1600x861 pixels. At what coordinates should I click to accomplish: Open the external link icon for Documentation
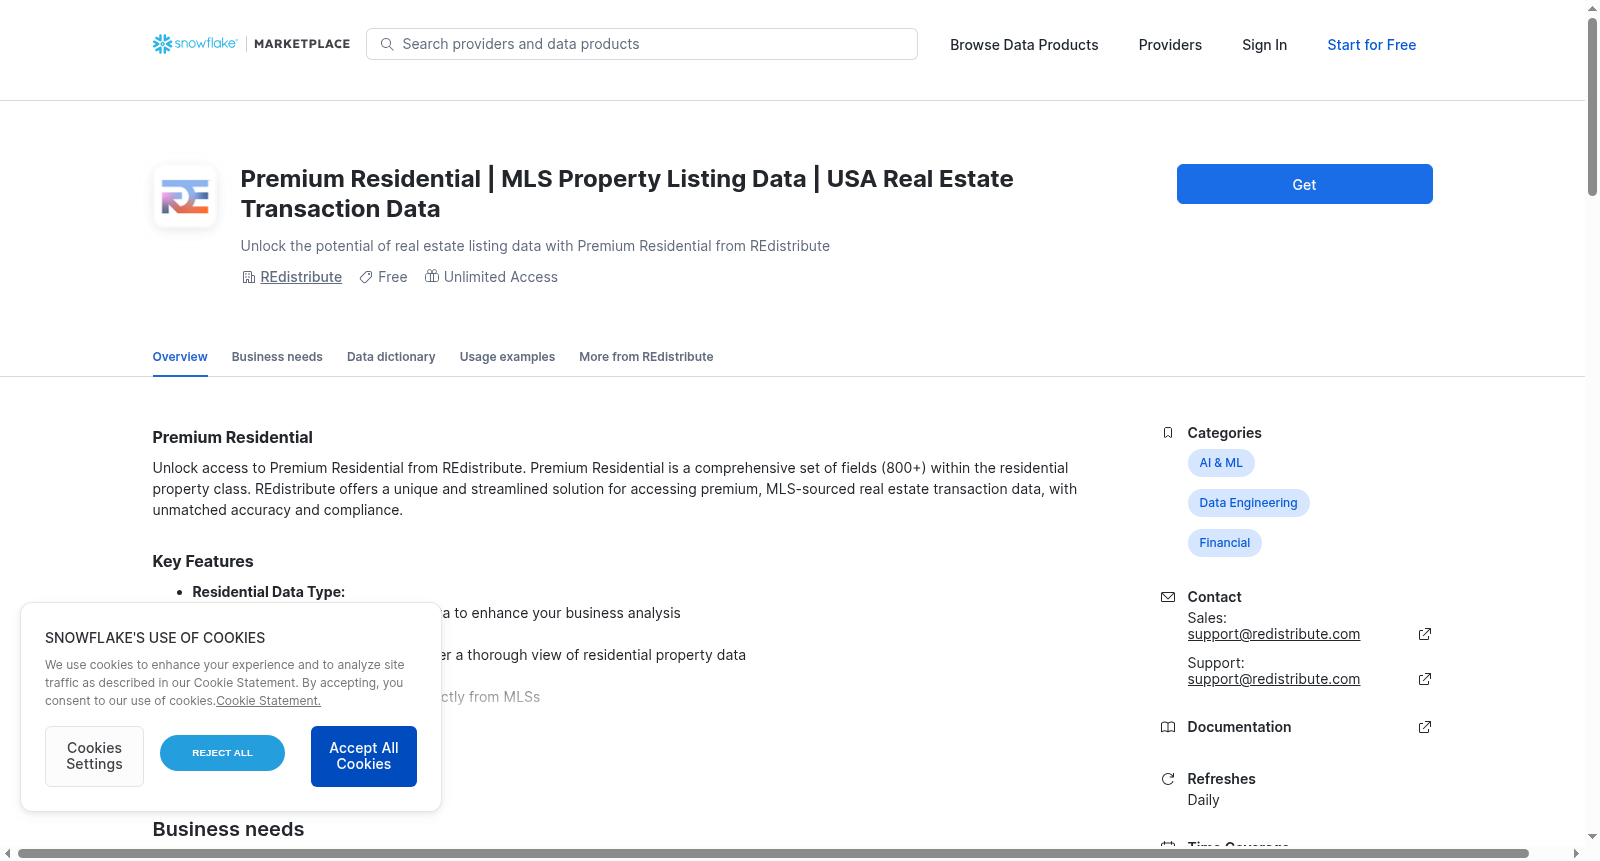[1425, 727]
